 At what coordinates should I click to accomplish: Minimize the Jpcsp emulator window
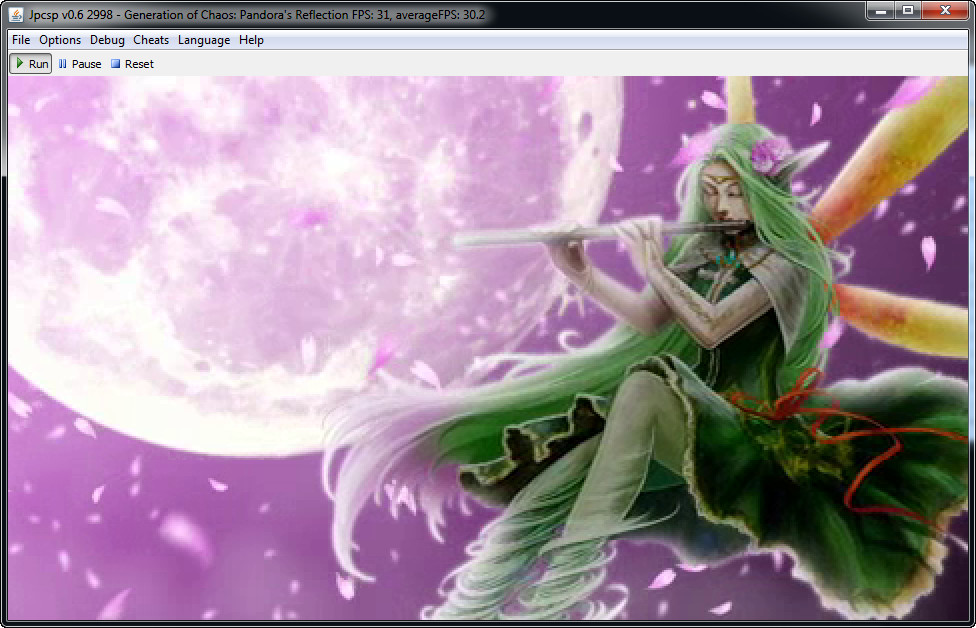pos(881,11)
